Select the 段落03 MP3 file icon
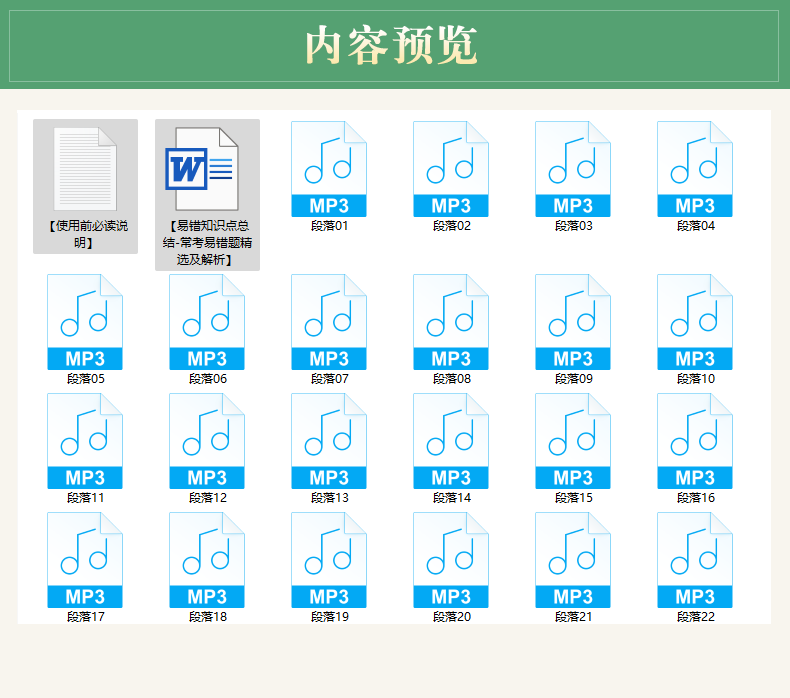Image resolution: width=790 pixels, height=698 pixels. [x=573, y=169]
